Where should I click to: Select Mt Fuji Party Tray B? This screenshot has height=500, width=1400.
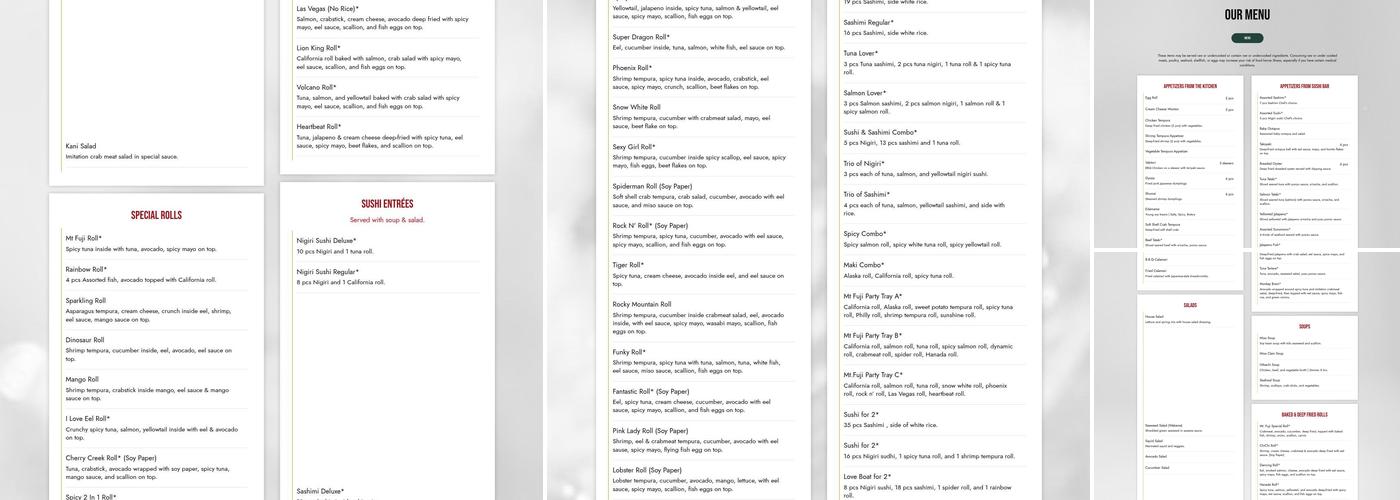tap(872, 336)
